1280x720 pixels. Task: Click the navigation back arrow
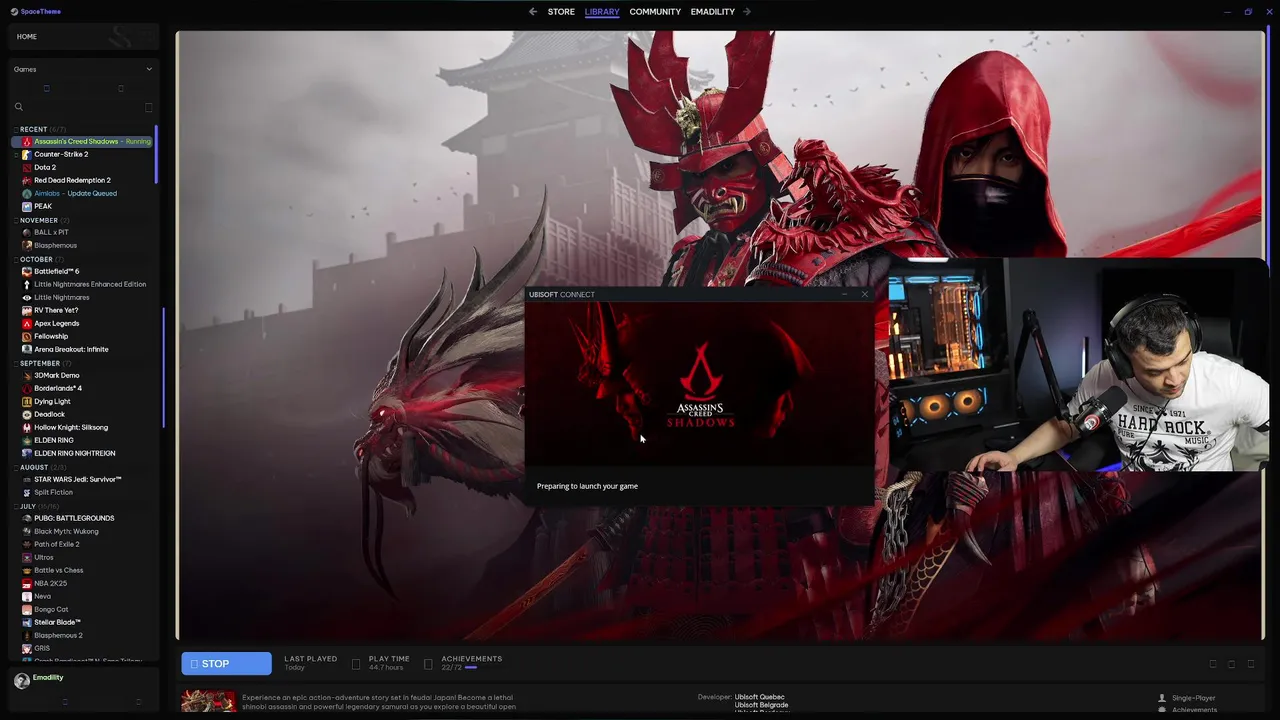point(533,12)
